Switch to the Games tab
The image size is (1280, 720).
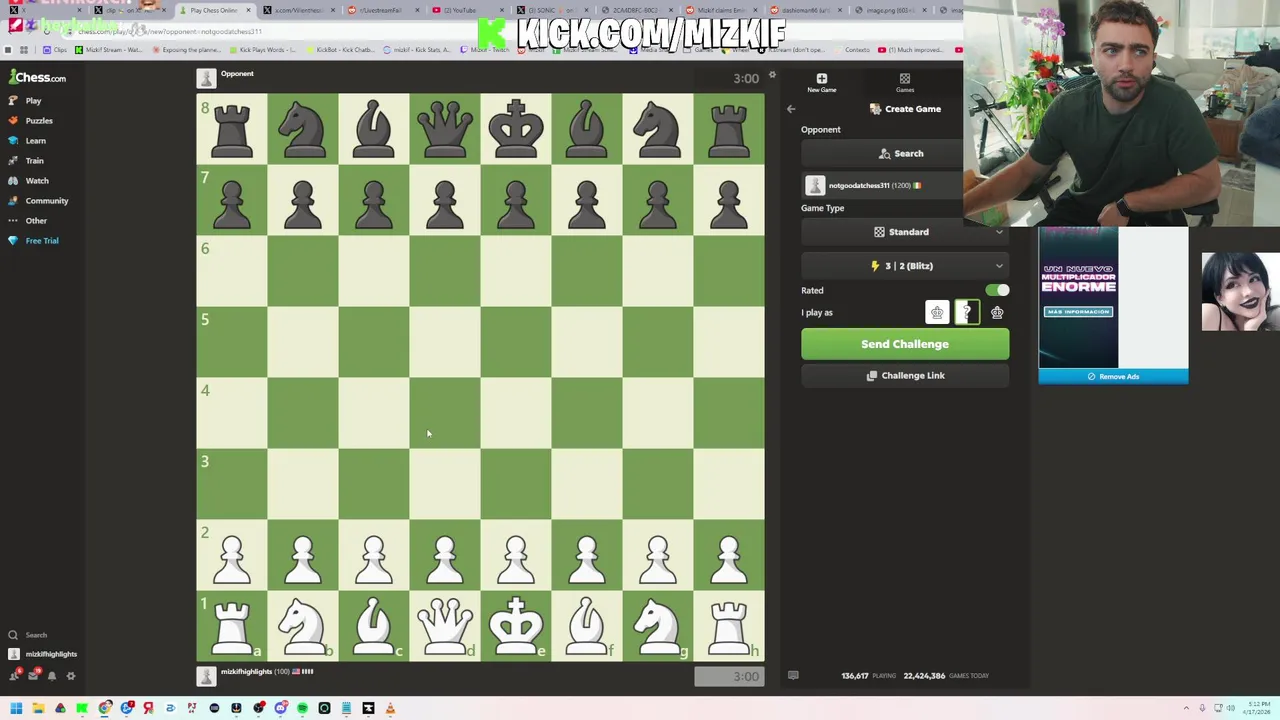click(905, 83)
